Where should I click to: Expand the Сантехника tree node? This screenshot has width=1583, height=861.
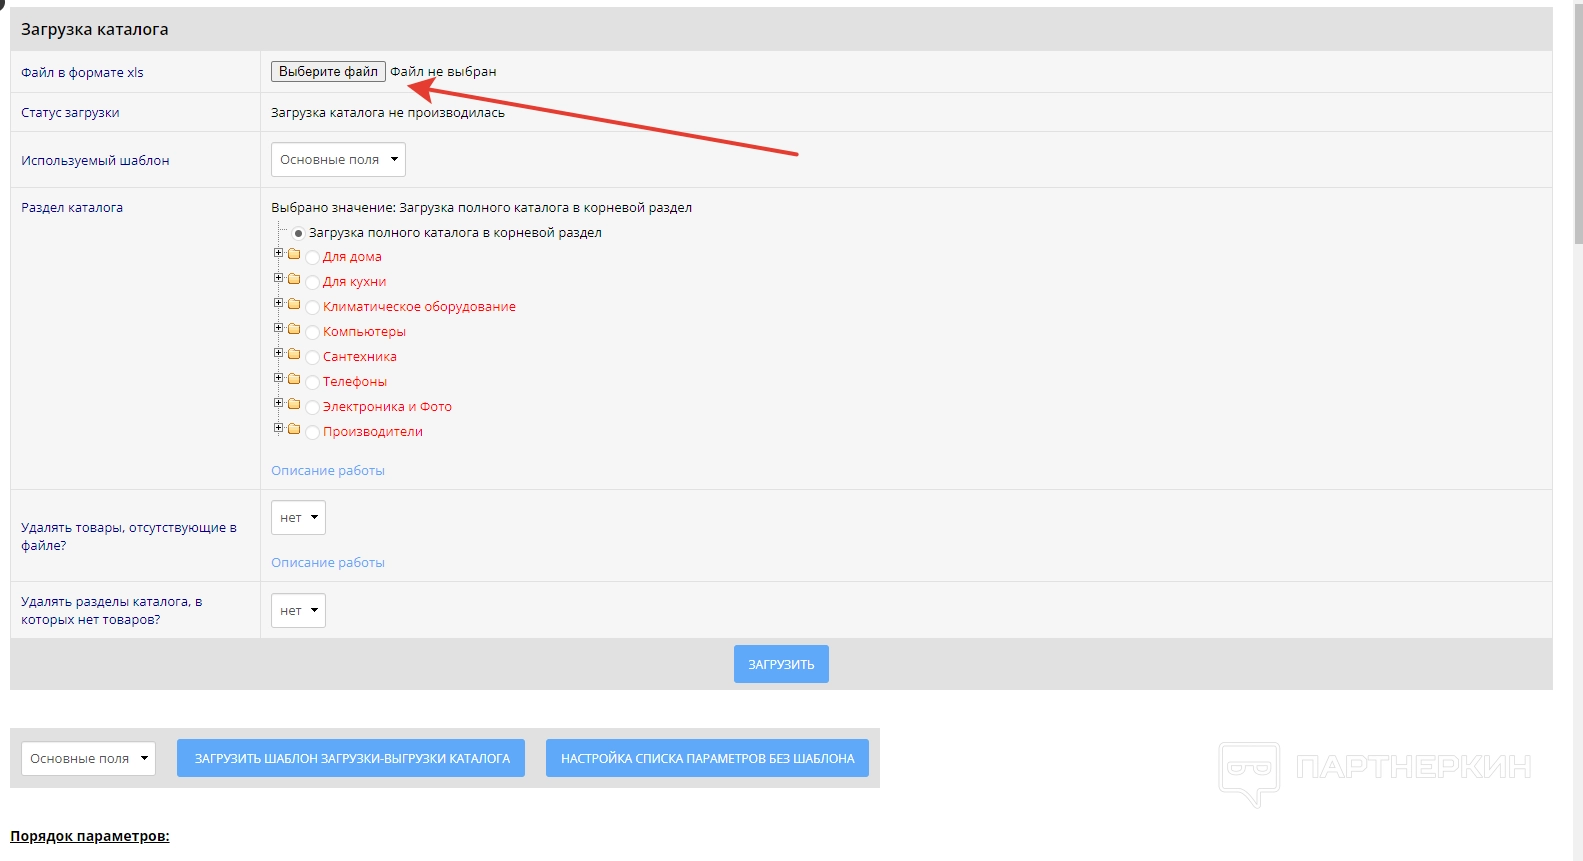click(x=278, y=353)
